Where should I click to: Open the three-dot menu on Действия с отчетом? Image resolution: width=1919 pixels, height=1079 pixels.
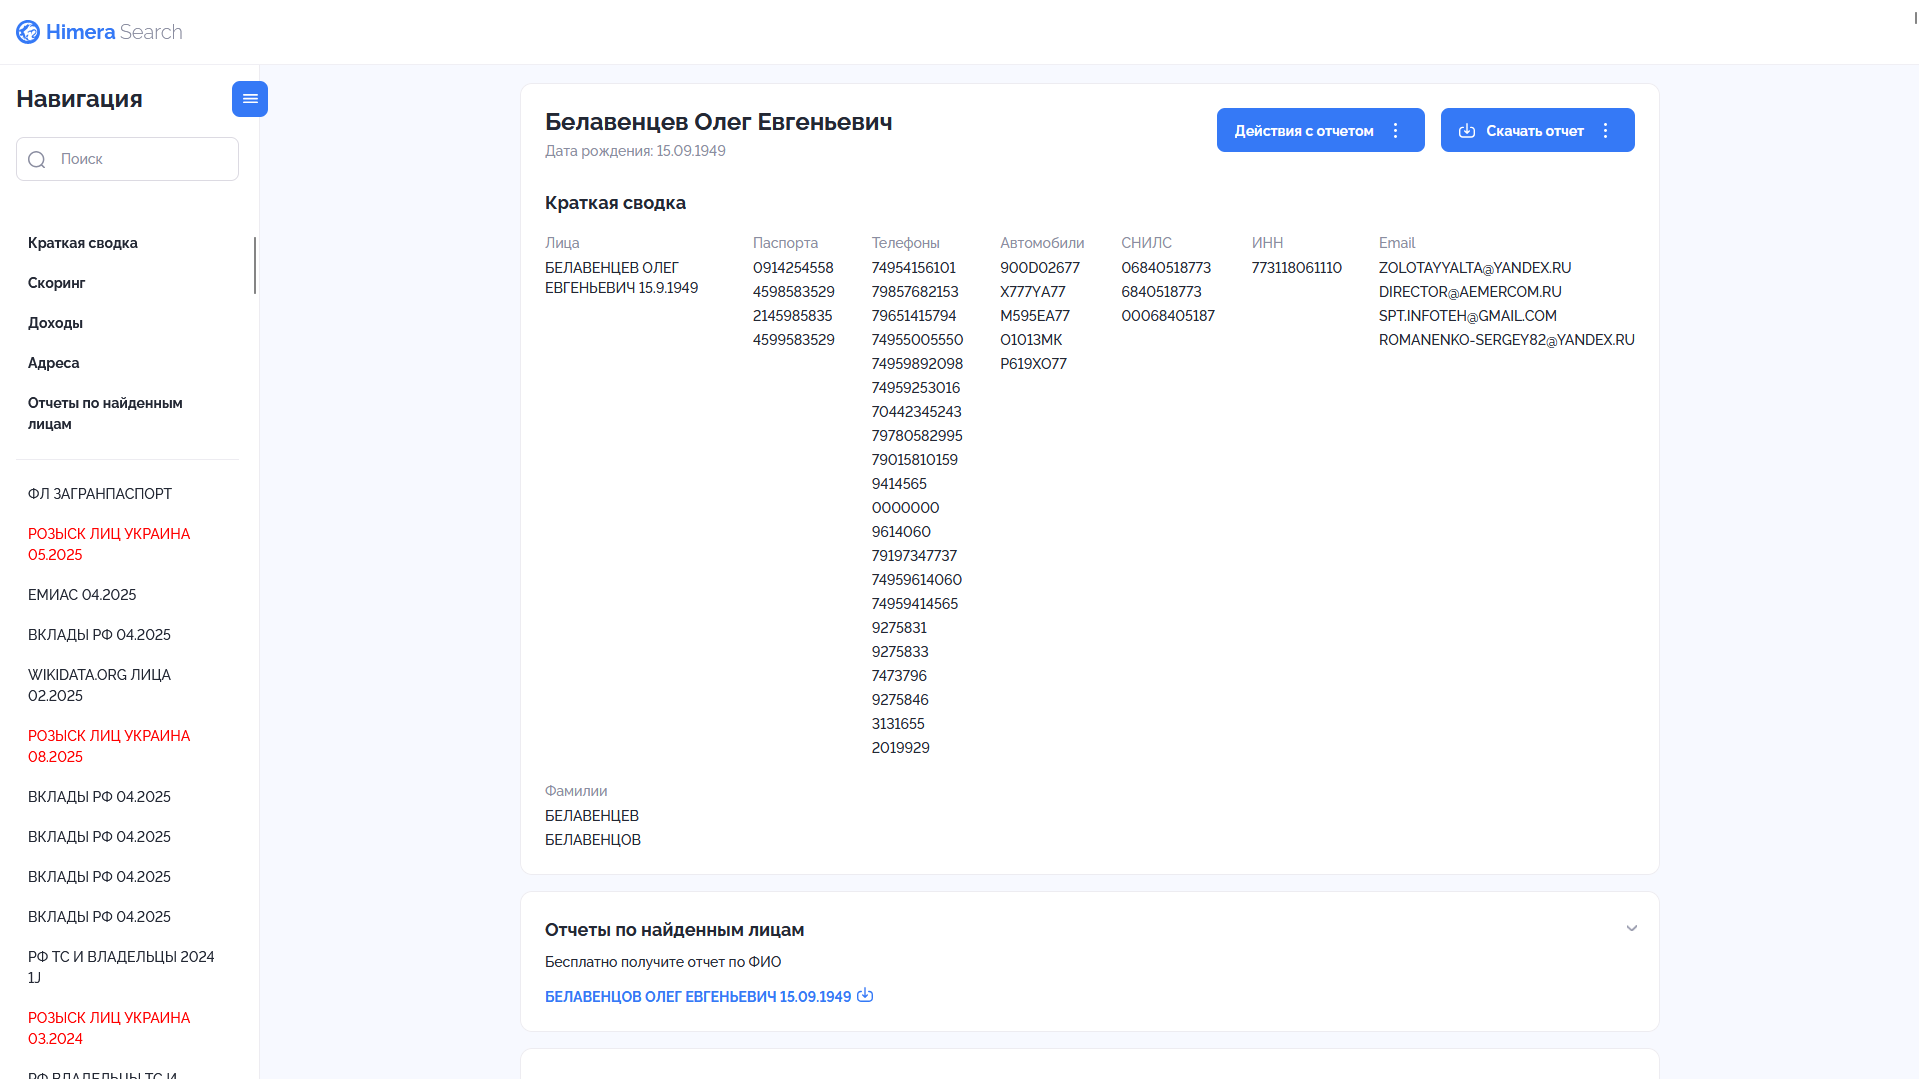click(x=1396, y=131)
